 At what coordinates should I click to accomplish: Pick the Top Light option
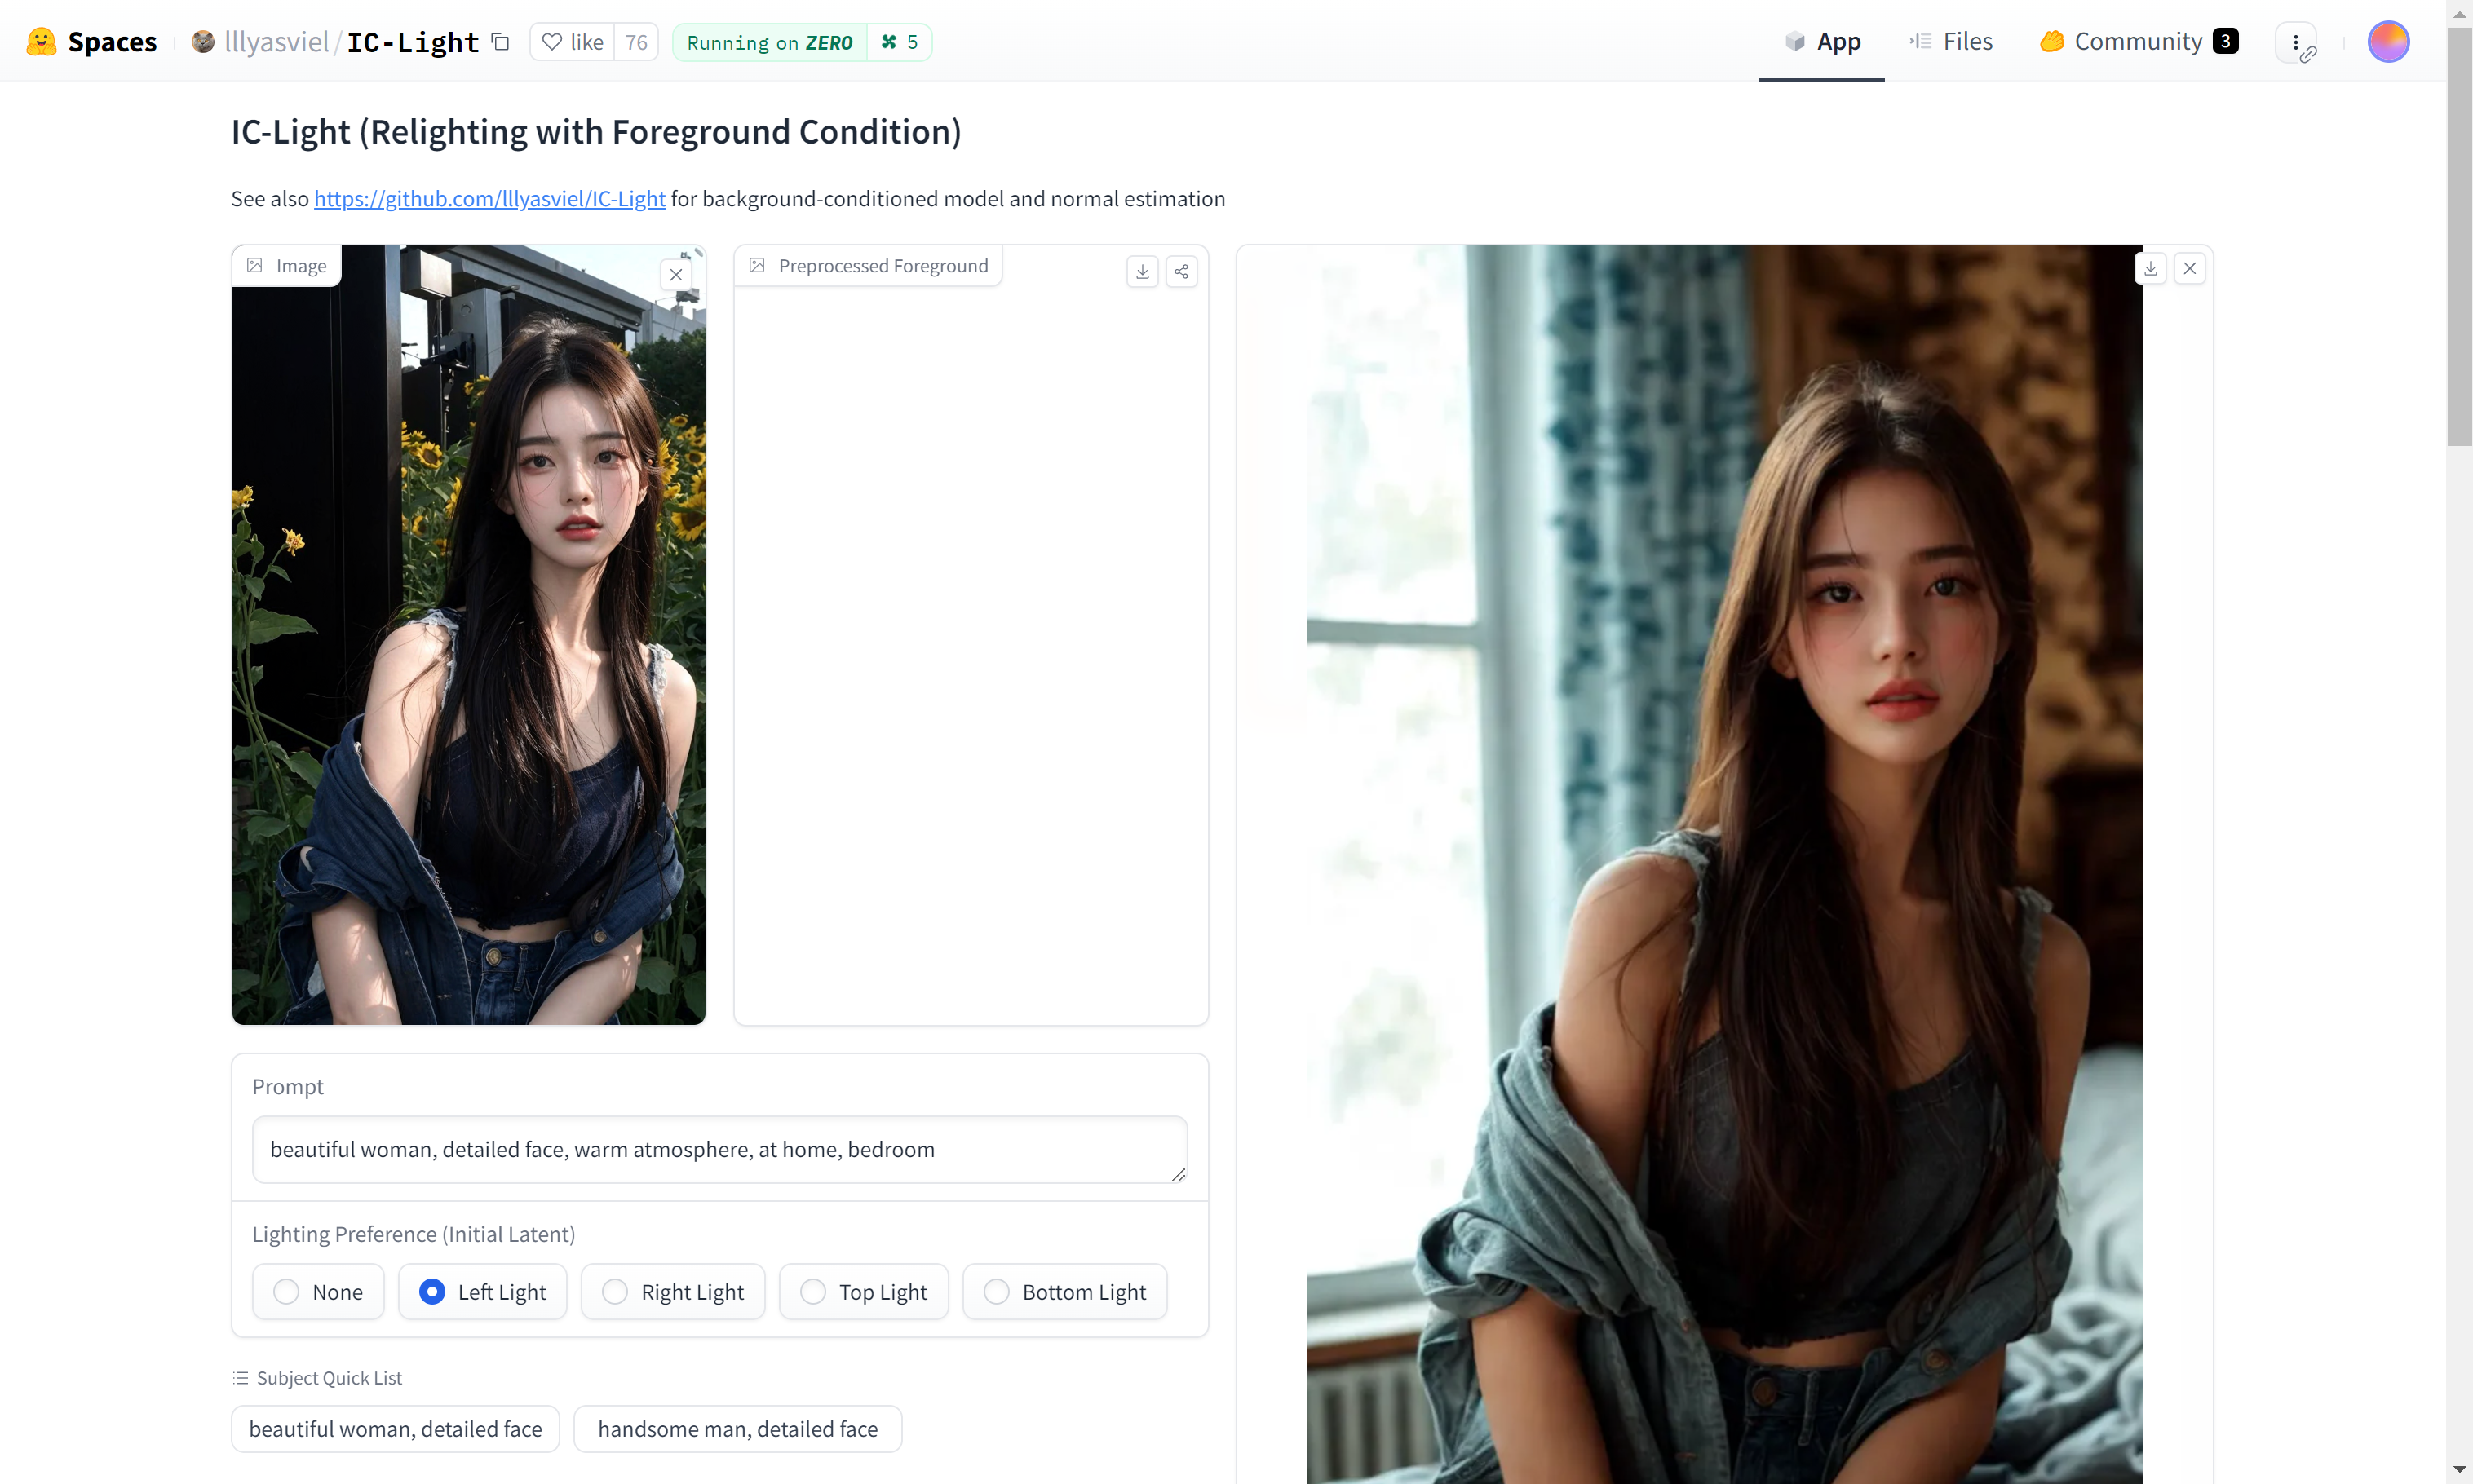[x=863, y=1291]
